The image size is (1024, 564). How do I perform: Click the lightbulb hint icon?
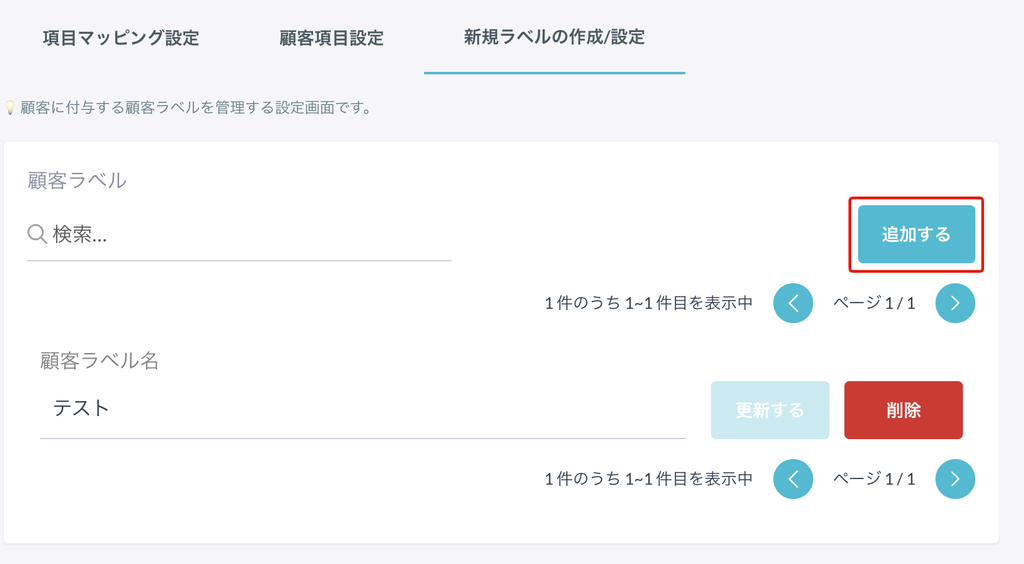tap(10, 108)
